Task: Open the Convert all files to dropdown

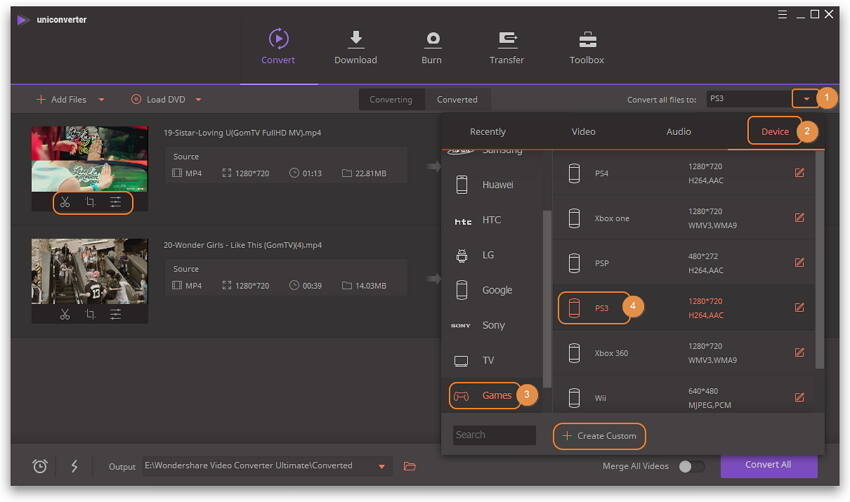Action: pyautogui.click(x=806, y=99)
